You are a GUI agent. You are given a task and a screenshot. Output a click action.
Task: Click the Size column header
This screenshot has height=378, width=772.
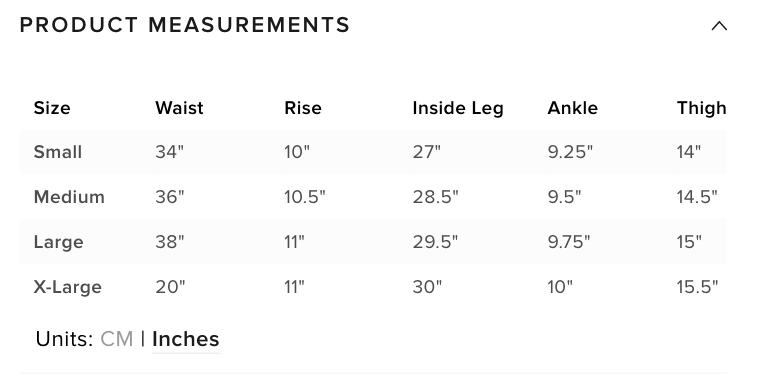[x=52, y=108]
